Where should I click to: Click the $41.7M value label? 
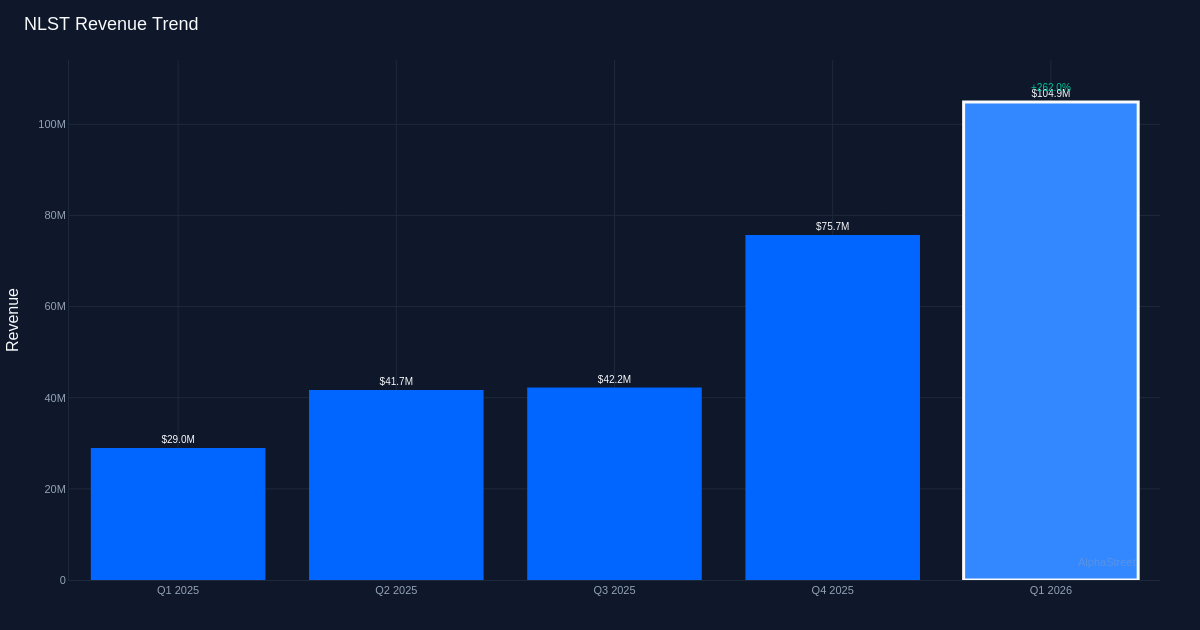(396, 382)
